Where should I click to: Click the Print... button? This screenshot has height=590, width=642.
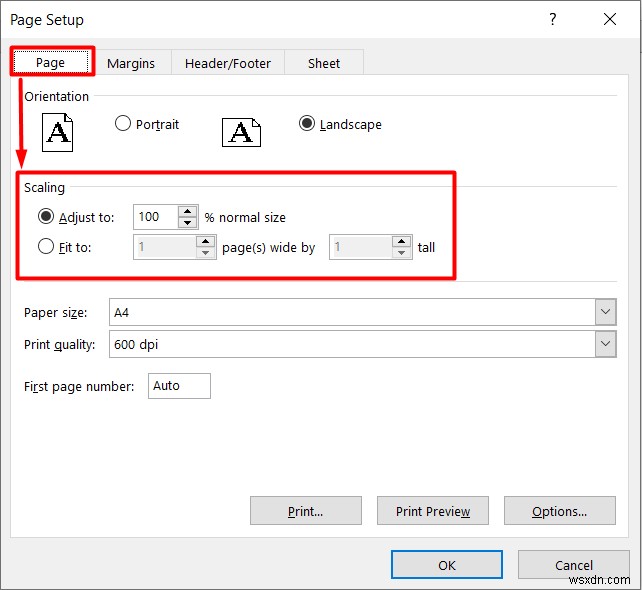point(305,511)
